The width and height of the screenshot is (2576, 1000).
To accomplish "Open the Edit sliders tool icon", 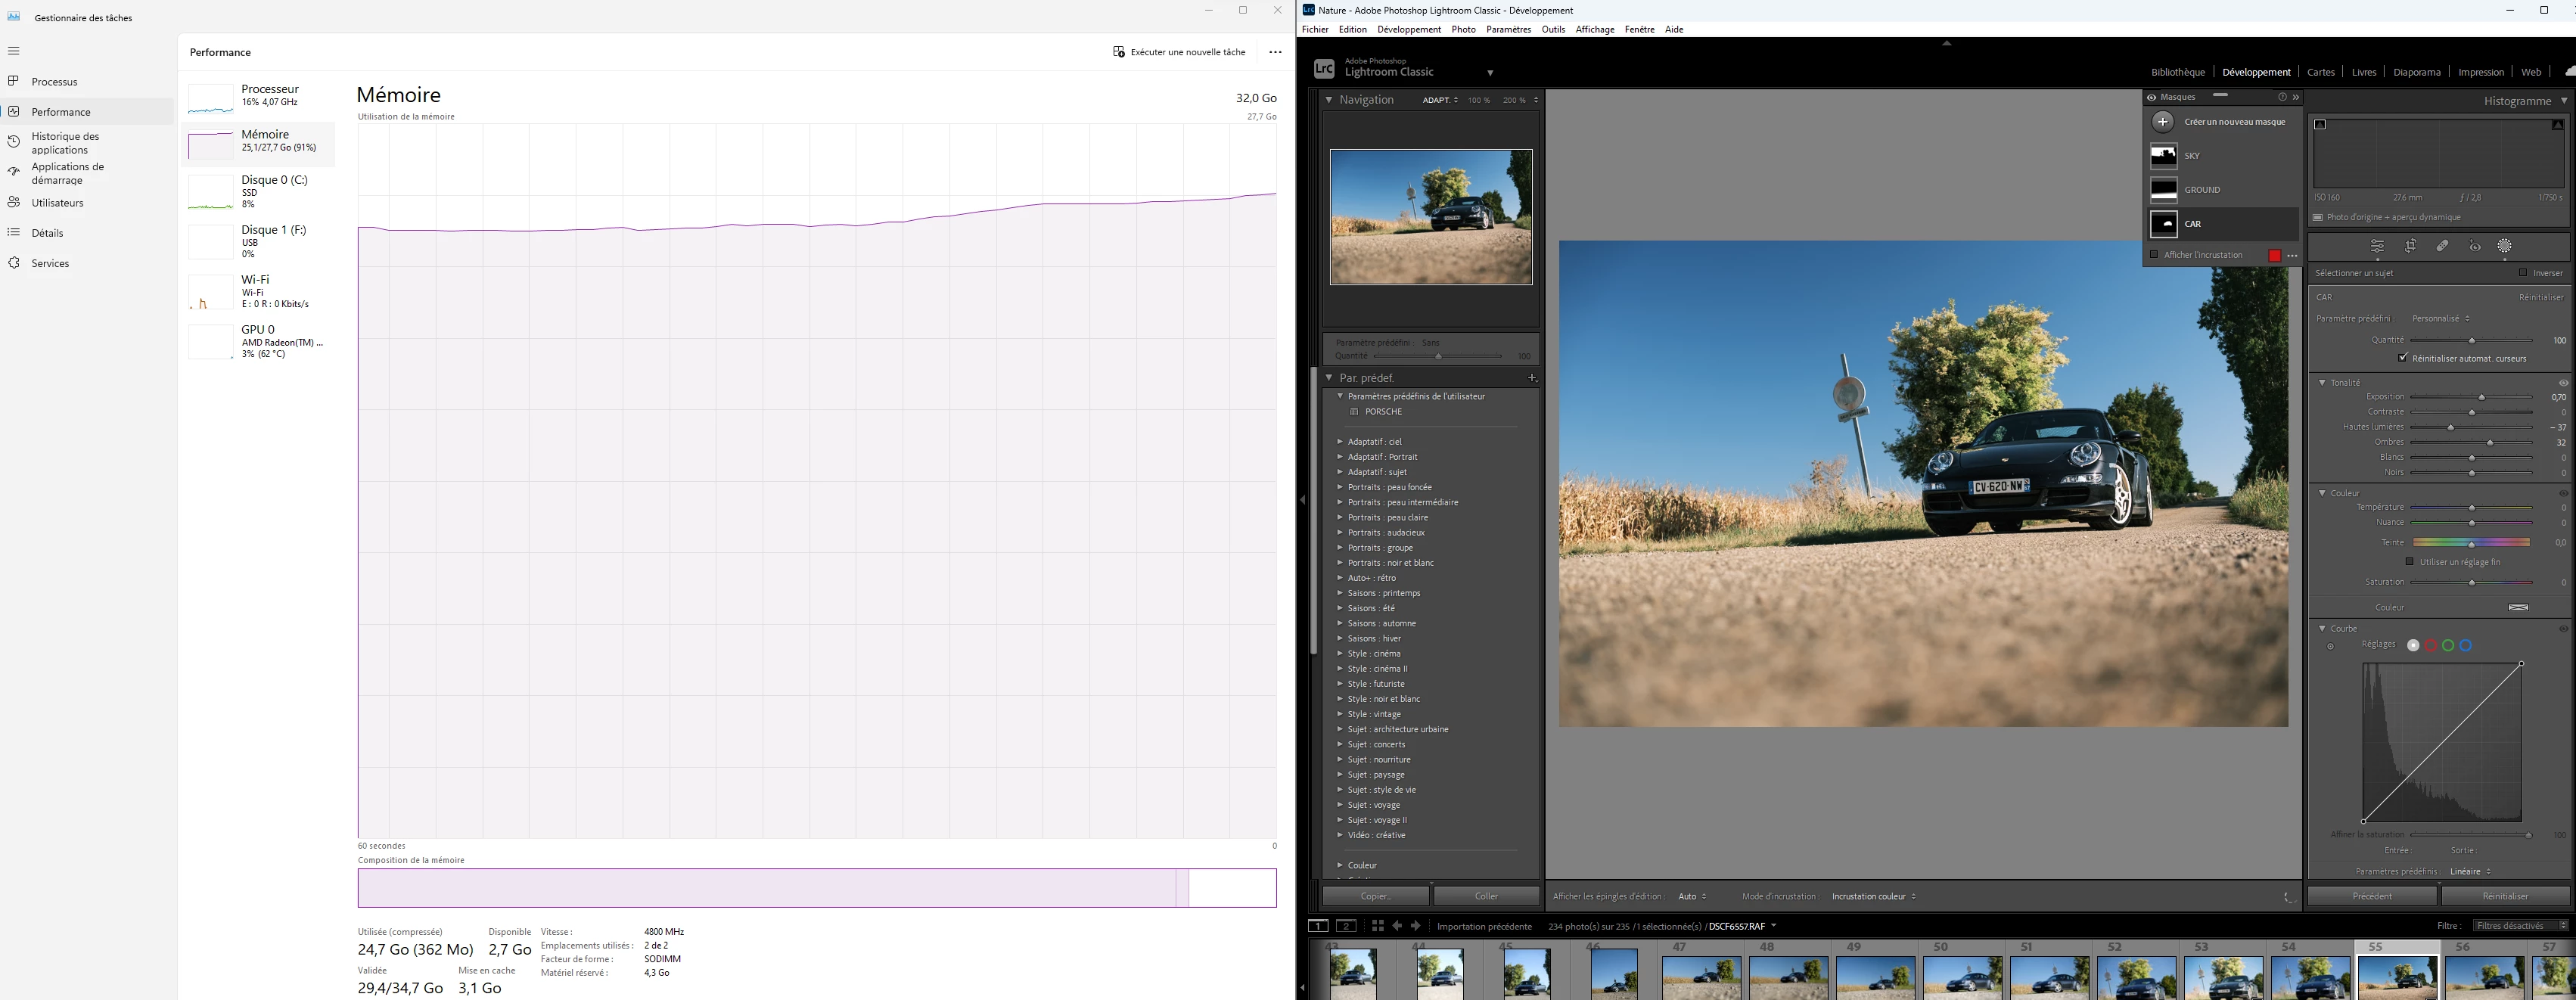I will [x=2377, y=246].
